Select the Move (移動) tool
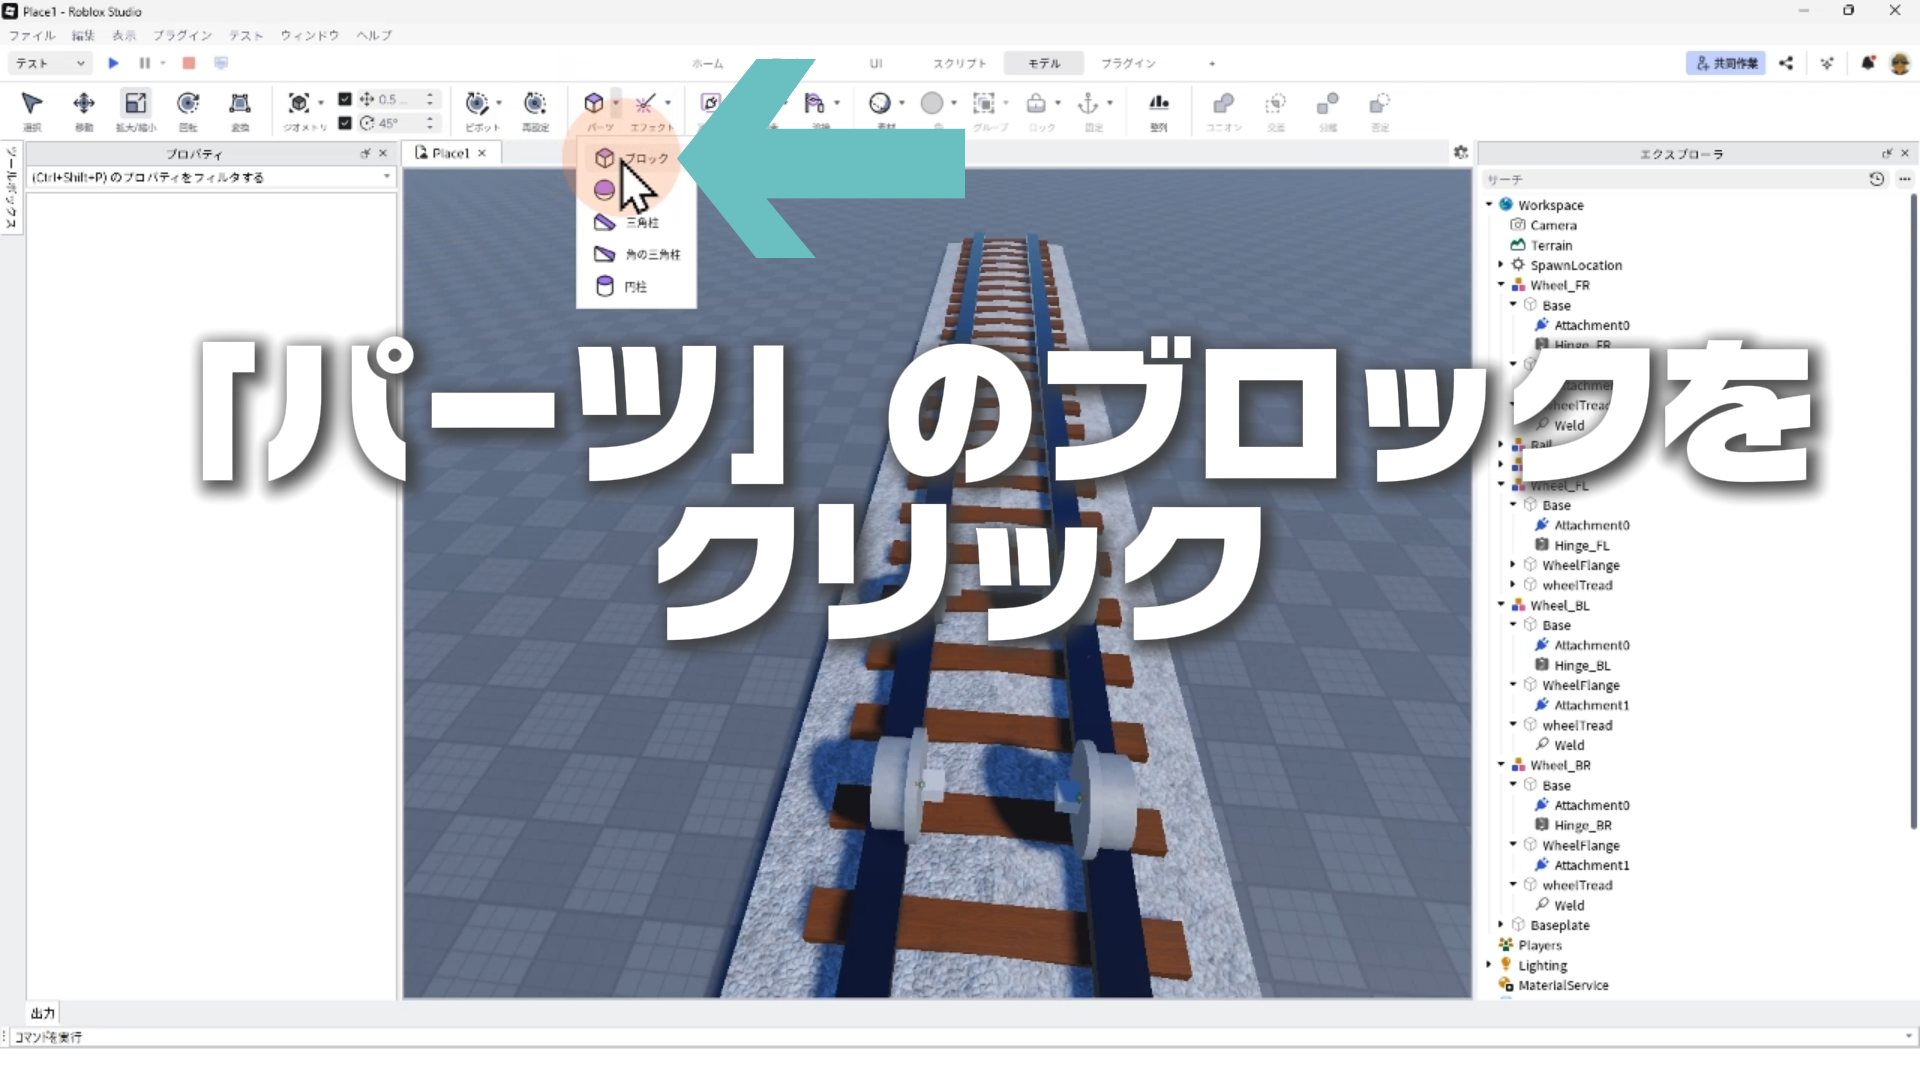This screenshot has width=1920, height=1080. (x=84, y=104)
